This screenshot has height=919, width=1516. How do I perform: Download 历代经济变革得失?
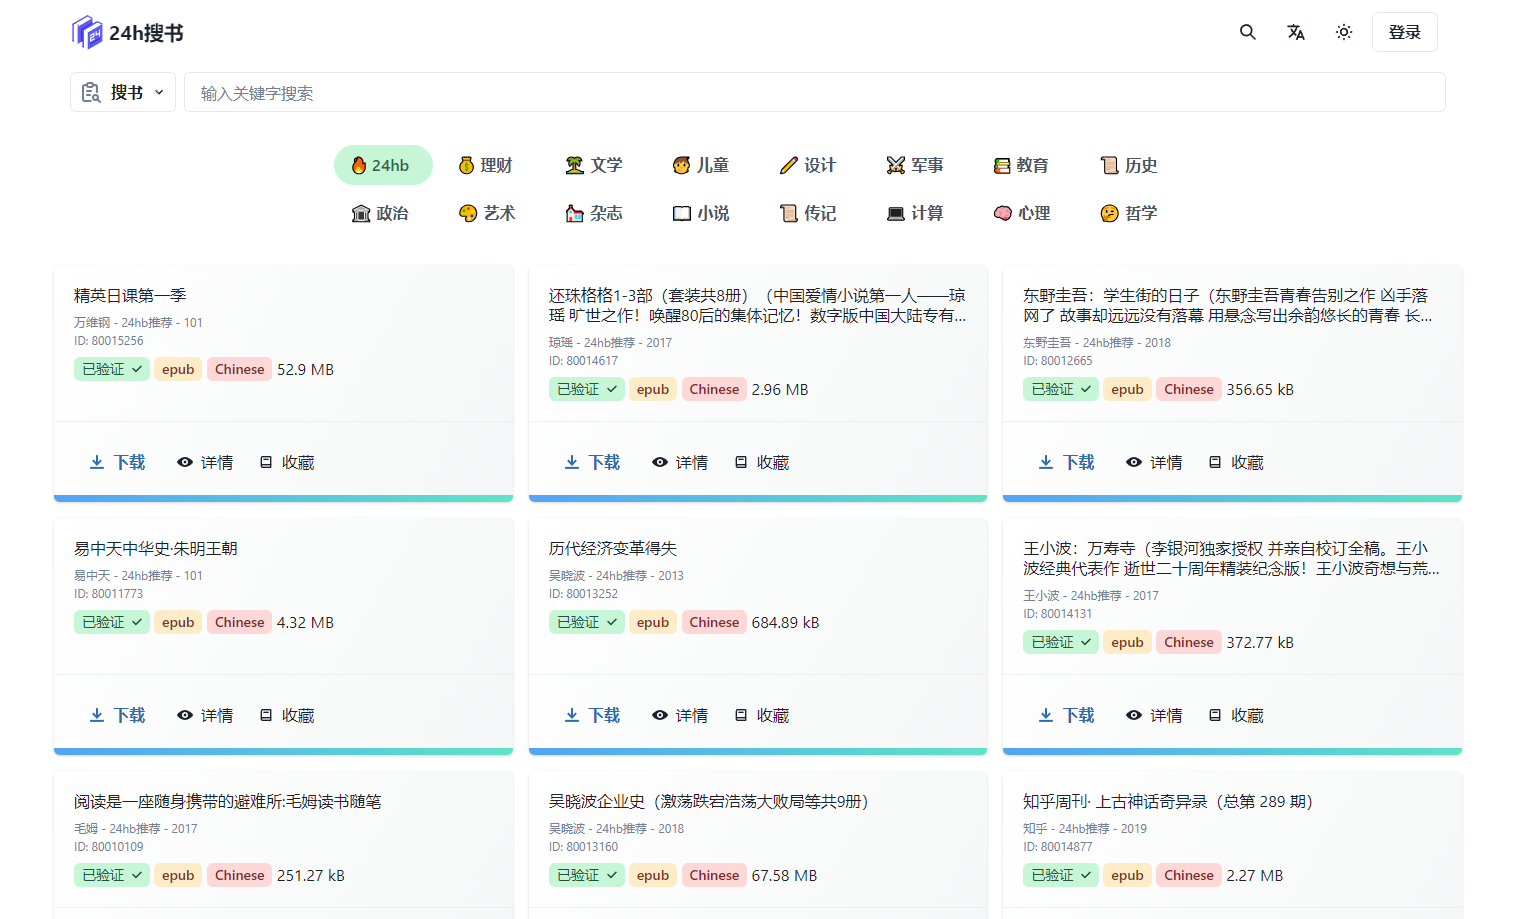[x=592, y=715]
